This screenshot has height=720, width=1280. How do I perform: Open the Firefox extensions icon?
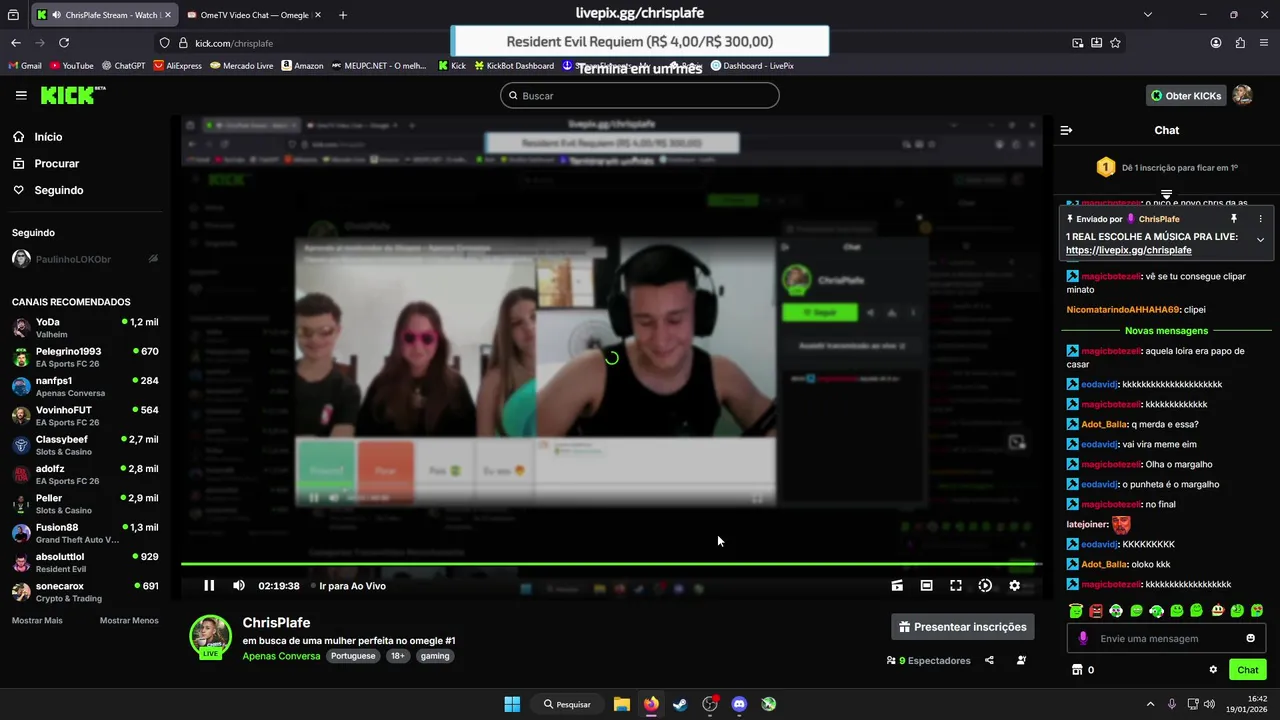(x=1240, y=43)
